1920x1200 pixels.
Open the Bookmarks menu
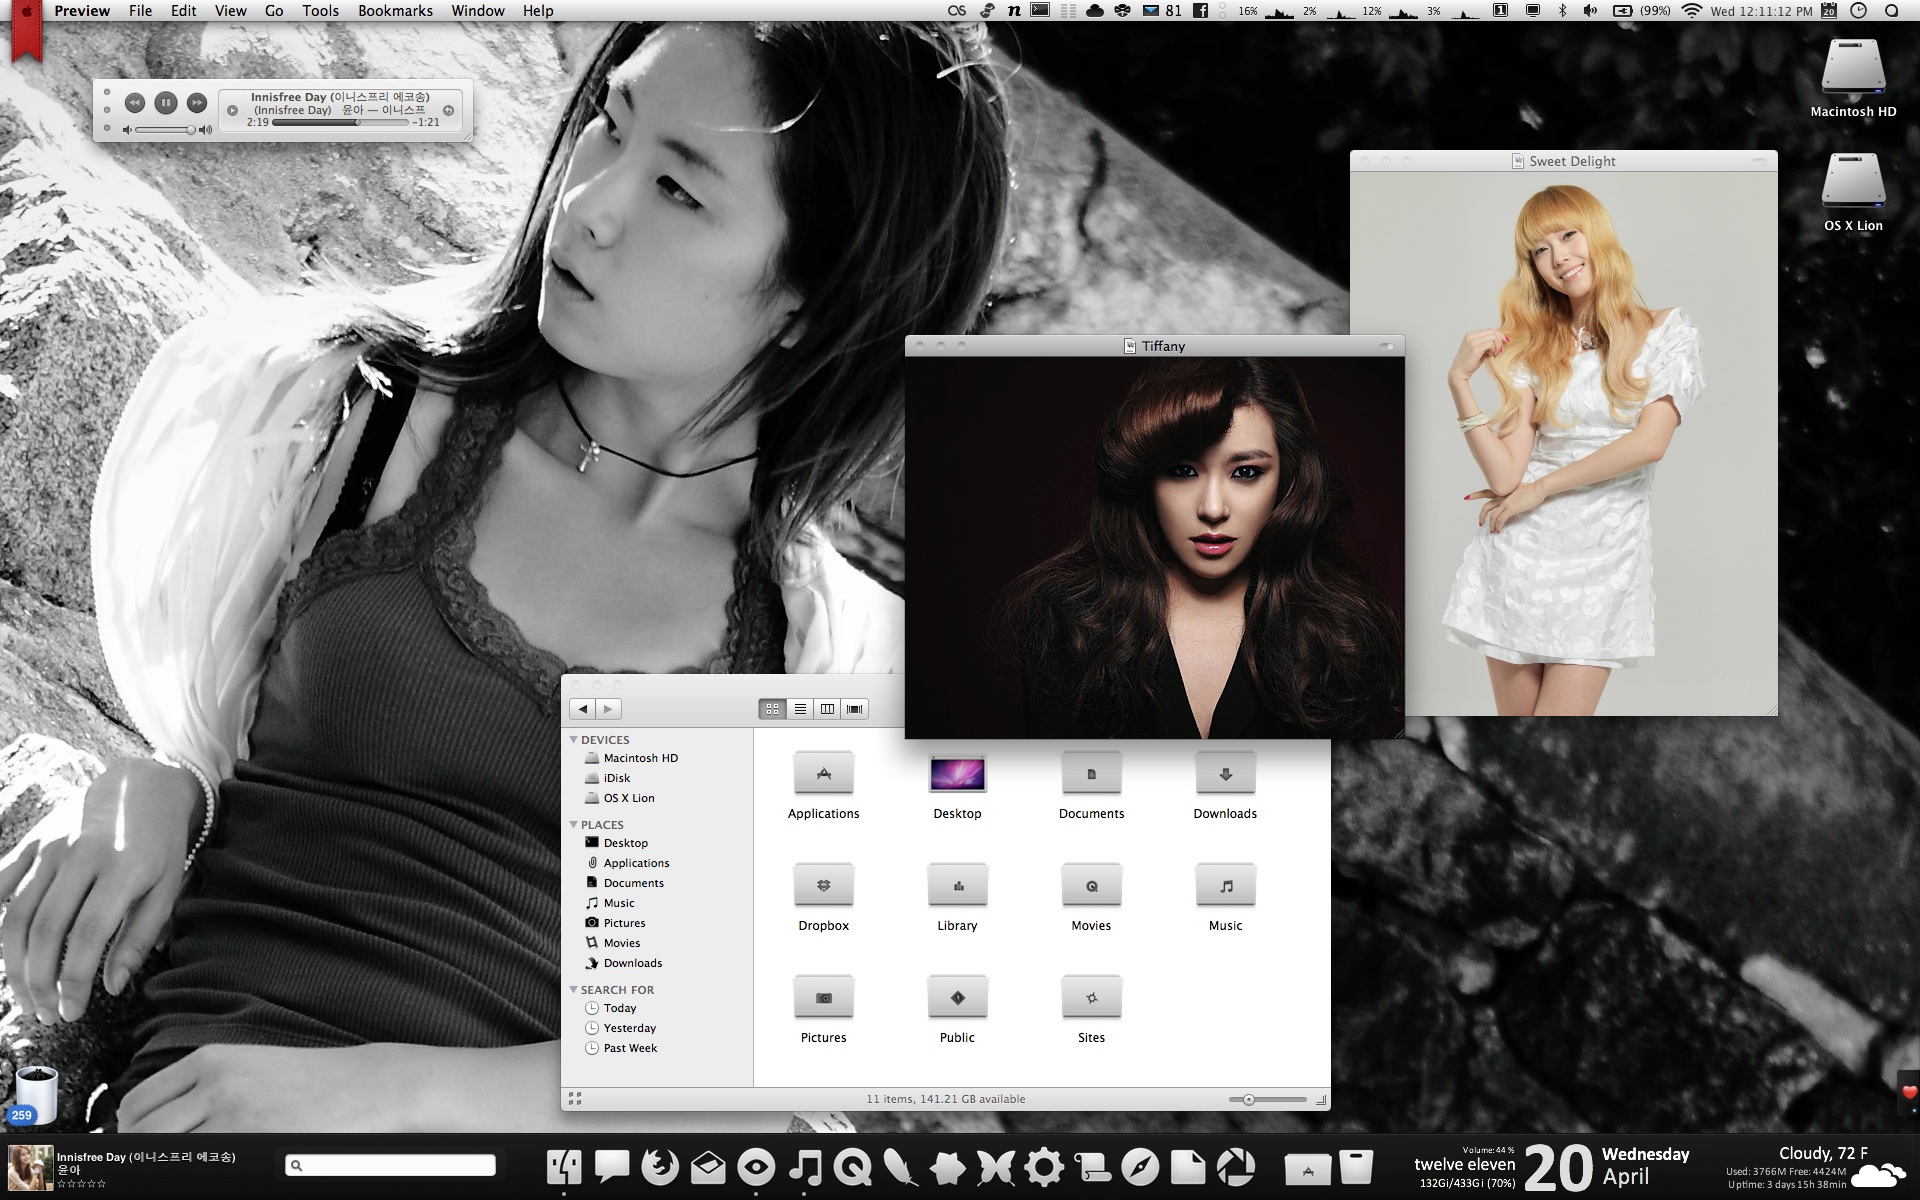[395, 11]
